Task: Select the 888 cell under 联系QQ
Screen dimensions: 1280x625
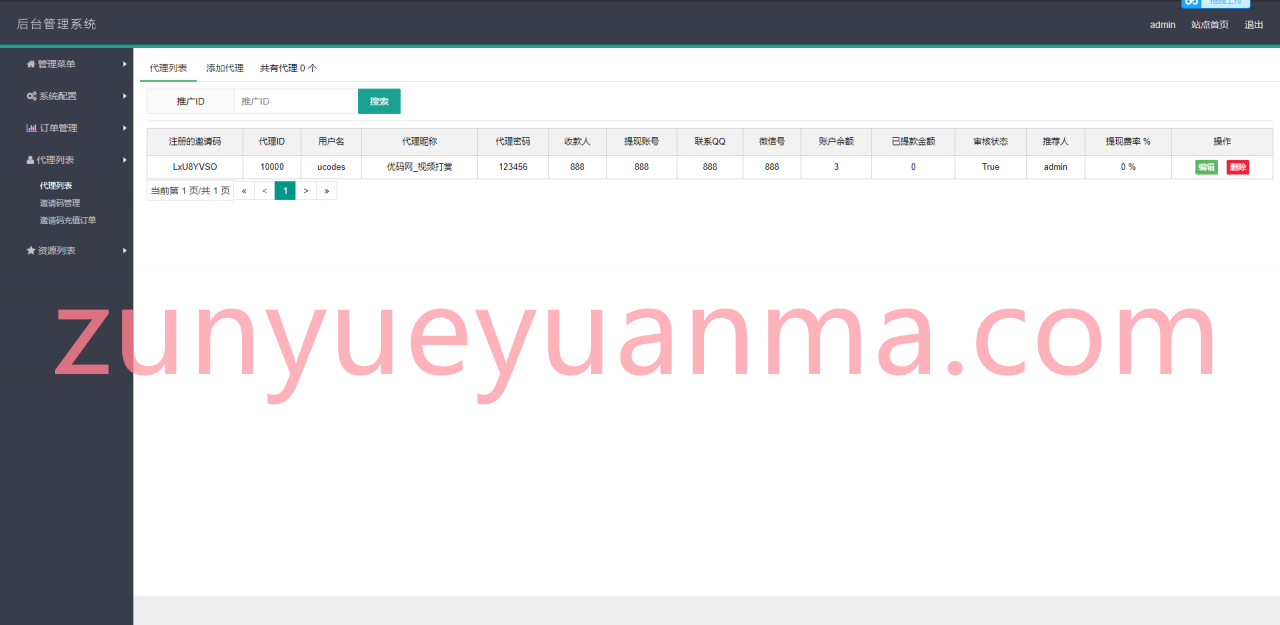Action: click(x=710, y=167)
